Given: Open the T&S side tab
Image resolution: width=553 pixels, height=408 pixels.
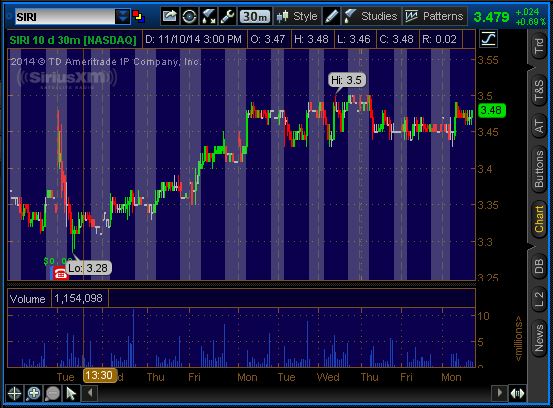Looking at the screenshot, I should coord(539,90).
